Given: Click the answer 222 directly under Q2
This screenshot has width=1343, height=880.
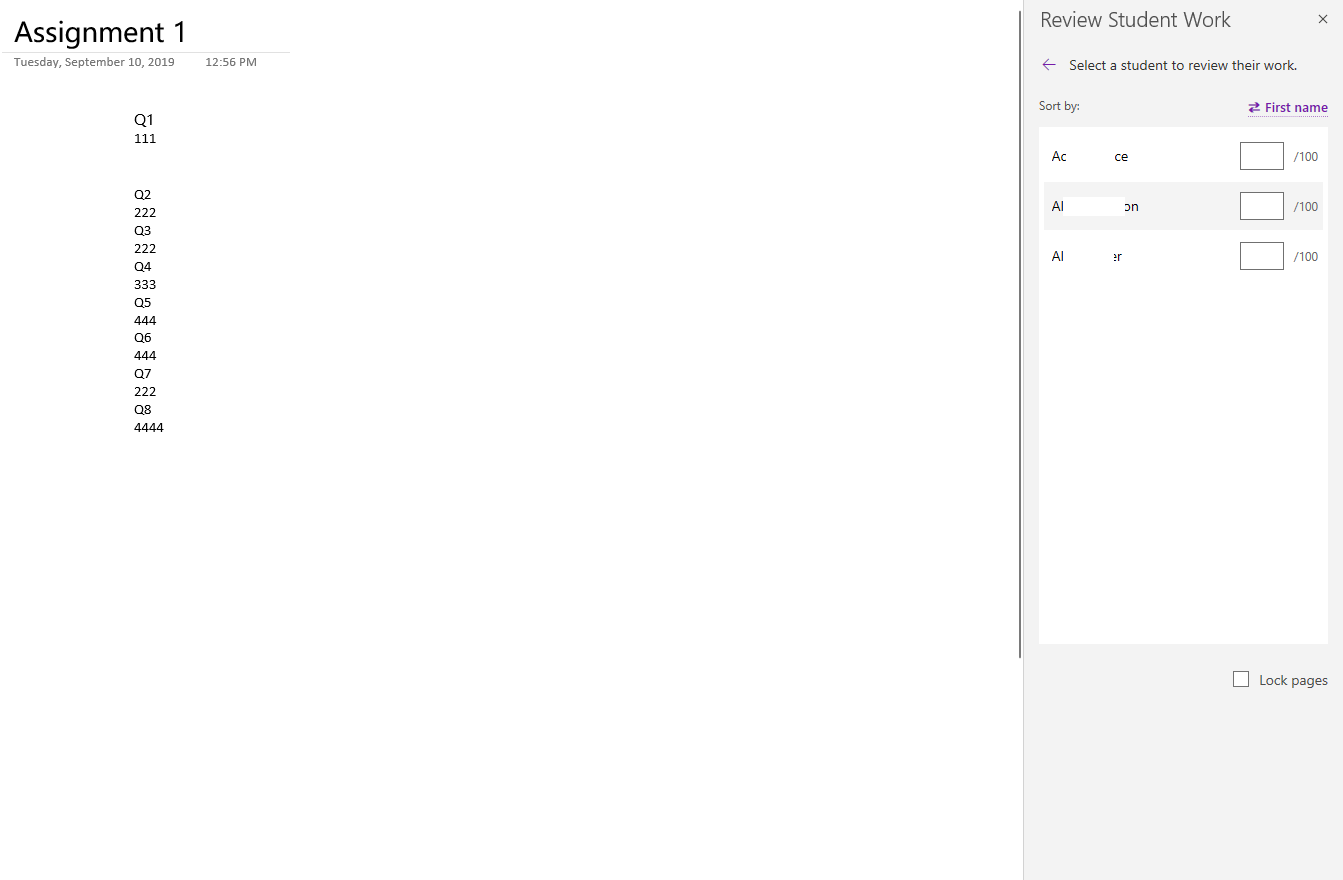Looking at the screenshot, I should click(x=145, y=213).
